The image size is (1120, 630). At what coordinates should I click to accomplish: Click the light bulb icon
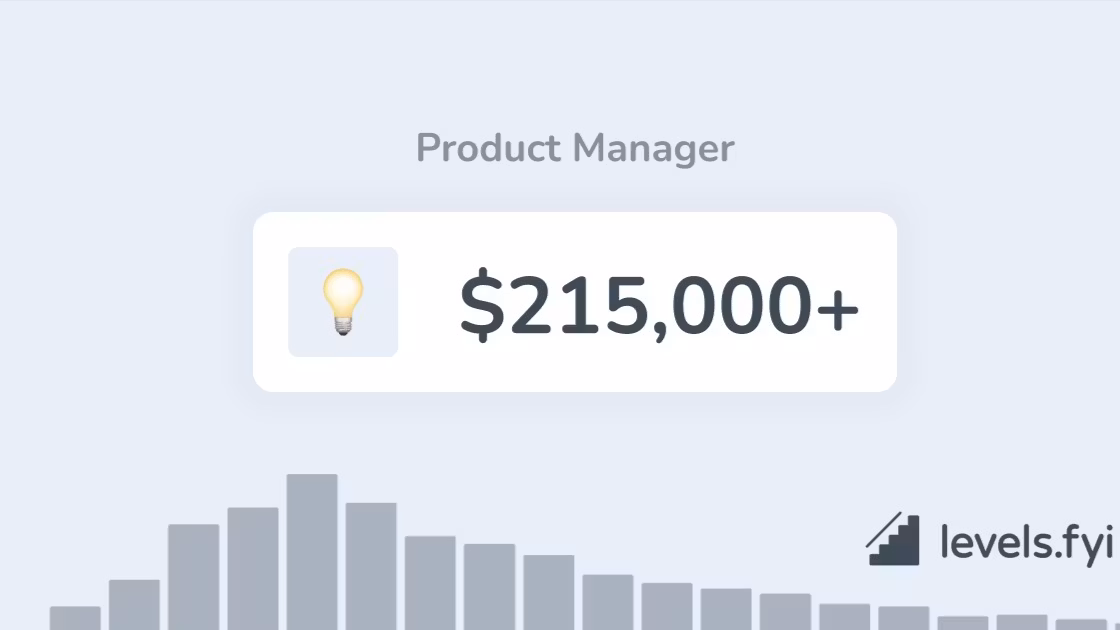tap(343, 302)
